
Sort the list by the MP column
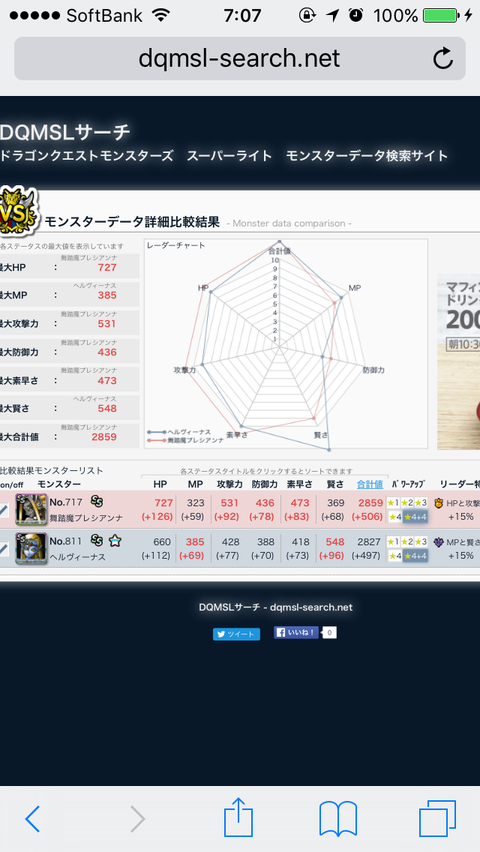point(195,484)
